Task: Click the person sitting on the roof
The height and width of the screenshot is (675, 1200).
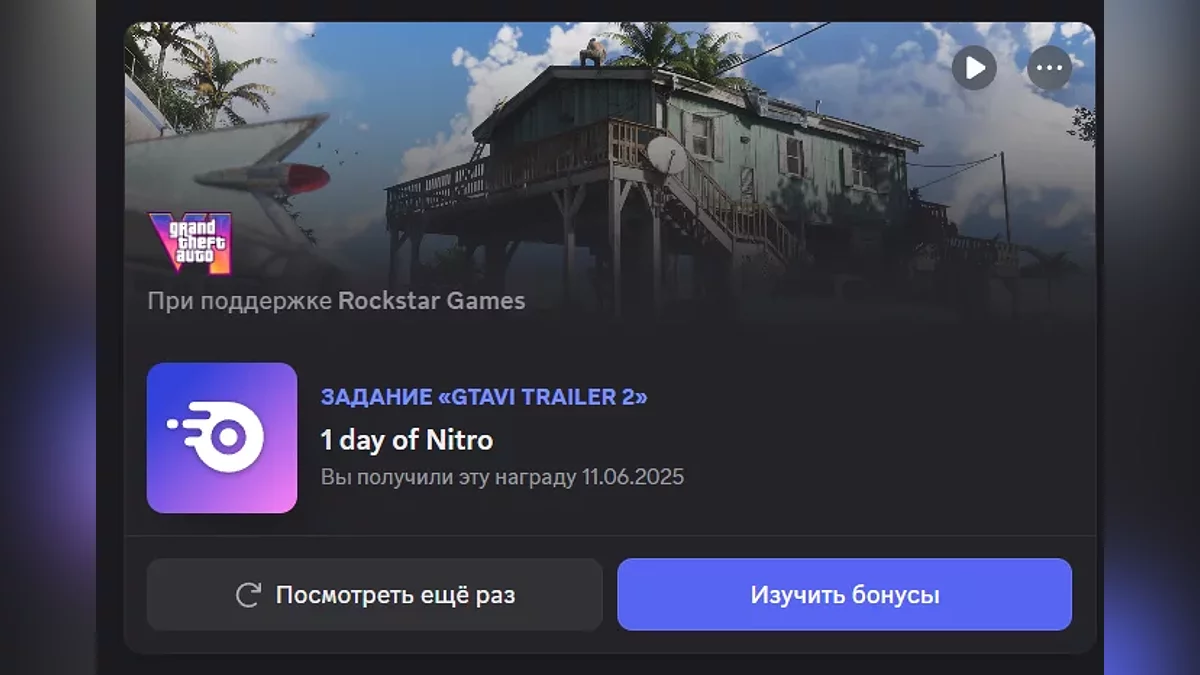Action: [596, 51]
